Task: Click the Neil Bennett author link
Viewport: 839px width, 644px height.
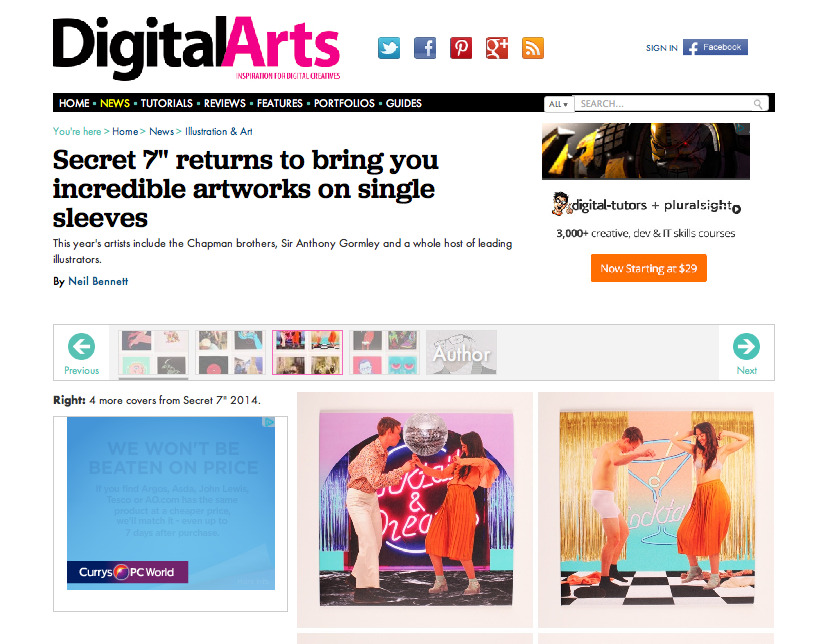Action: coord(98,281)
